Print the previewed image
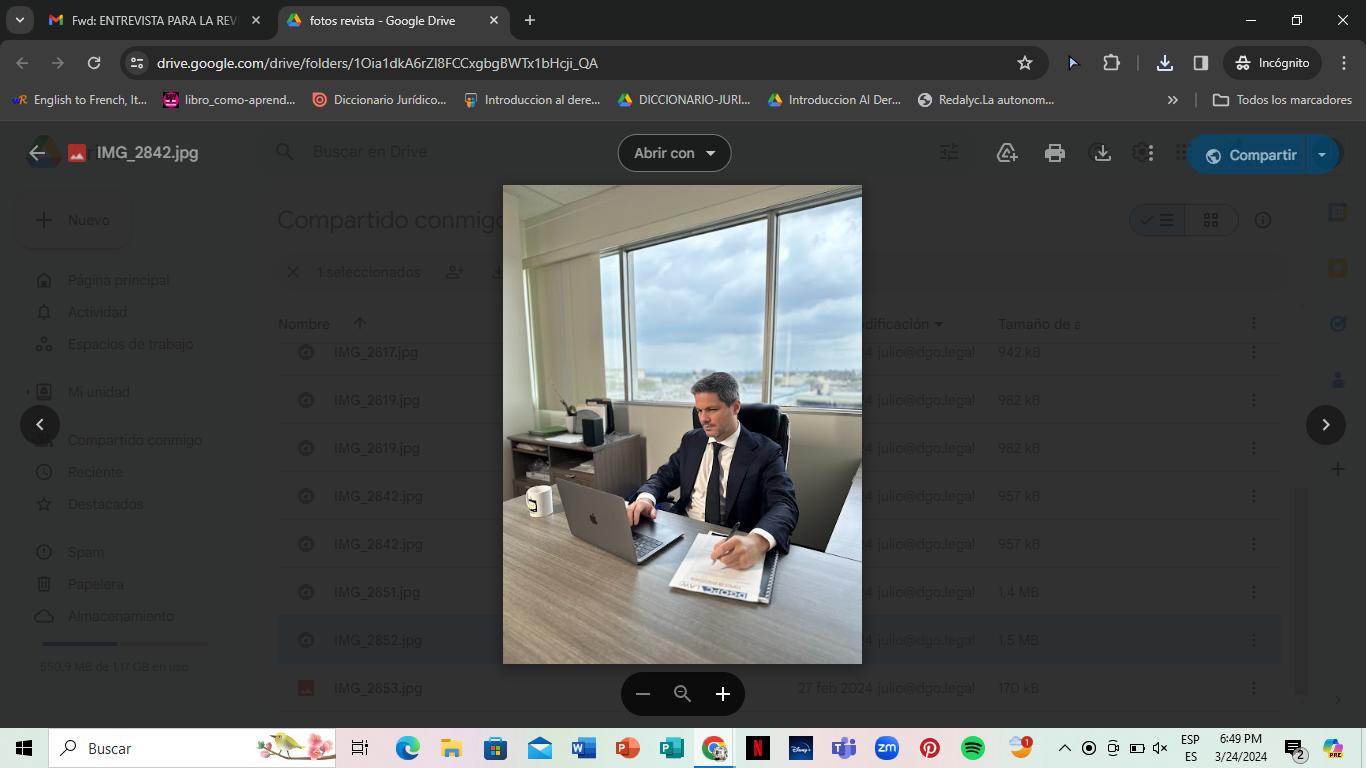Viewport: 1366px width, 768px height. point(1055,153)
